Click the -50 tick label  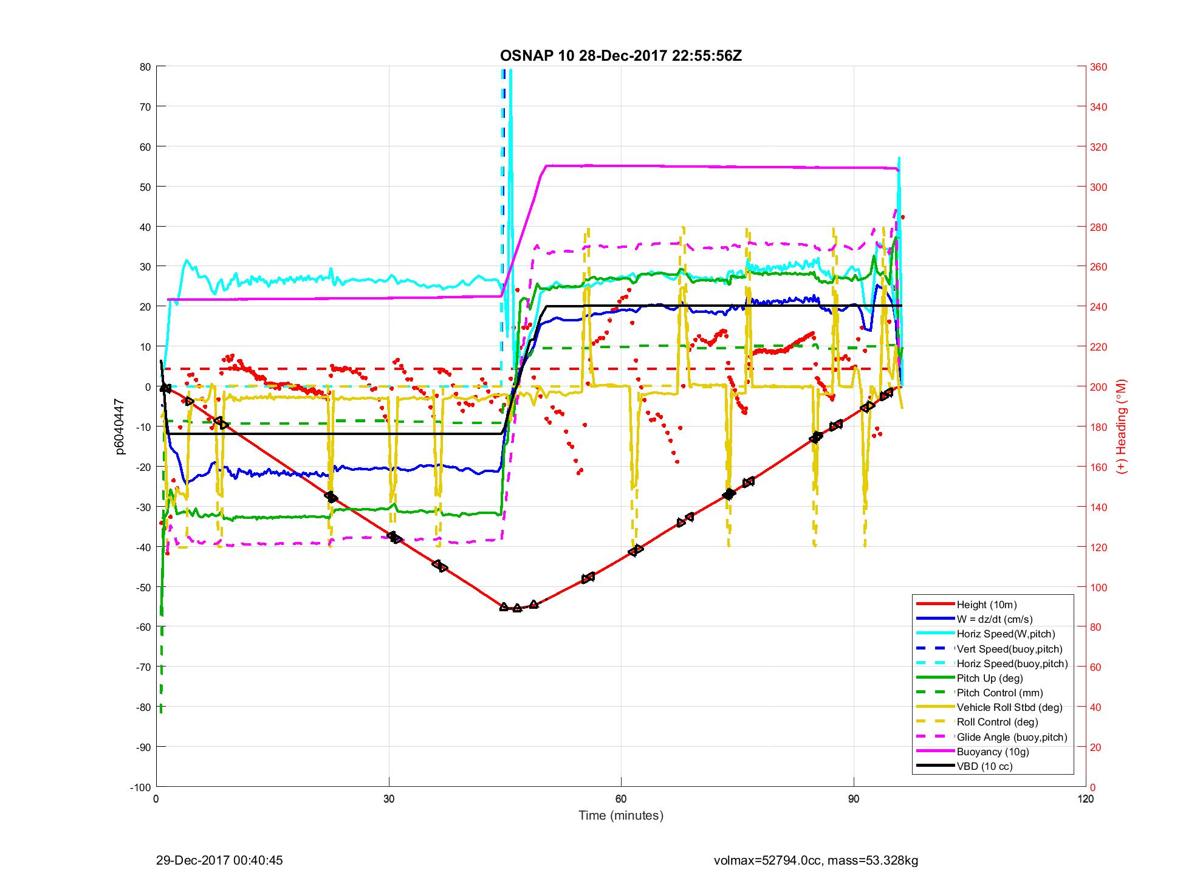click(x=142, y=587)
